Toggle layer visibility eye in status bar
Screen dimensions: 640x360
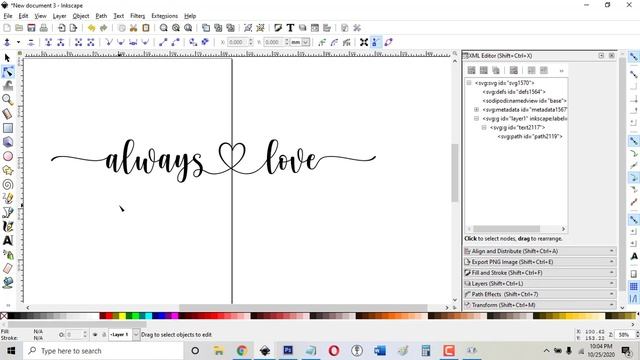click(x=95, y=335)
